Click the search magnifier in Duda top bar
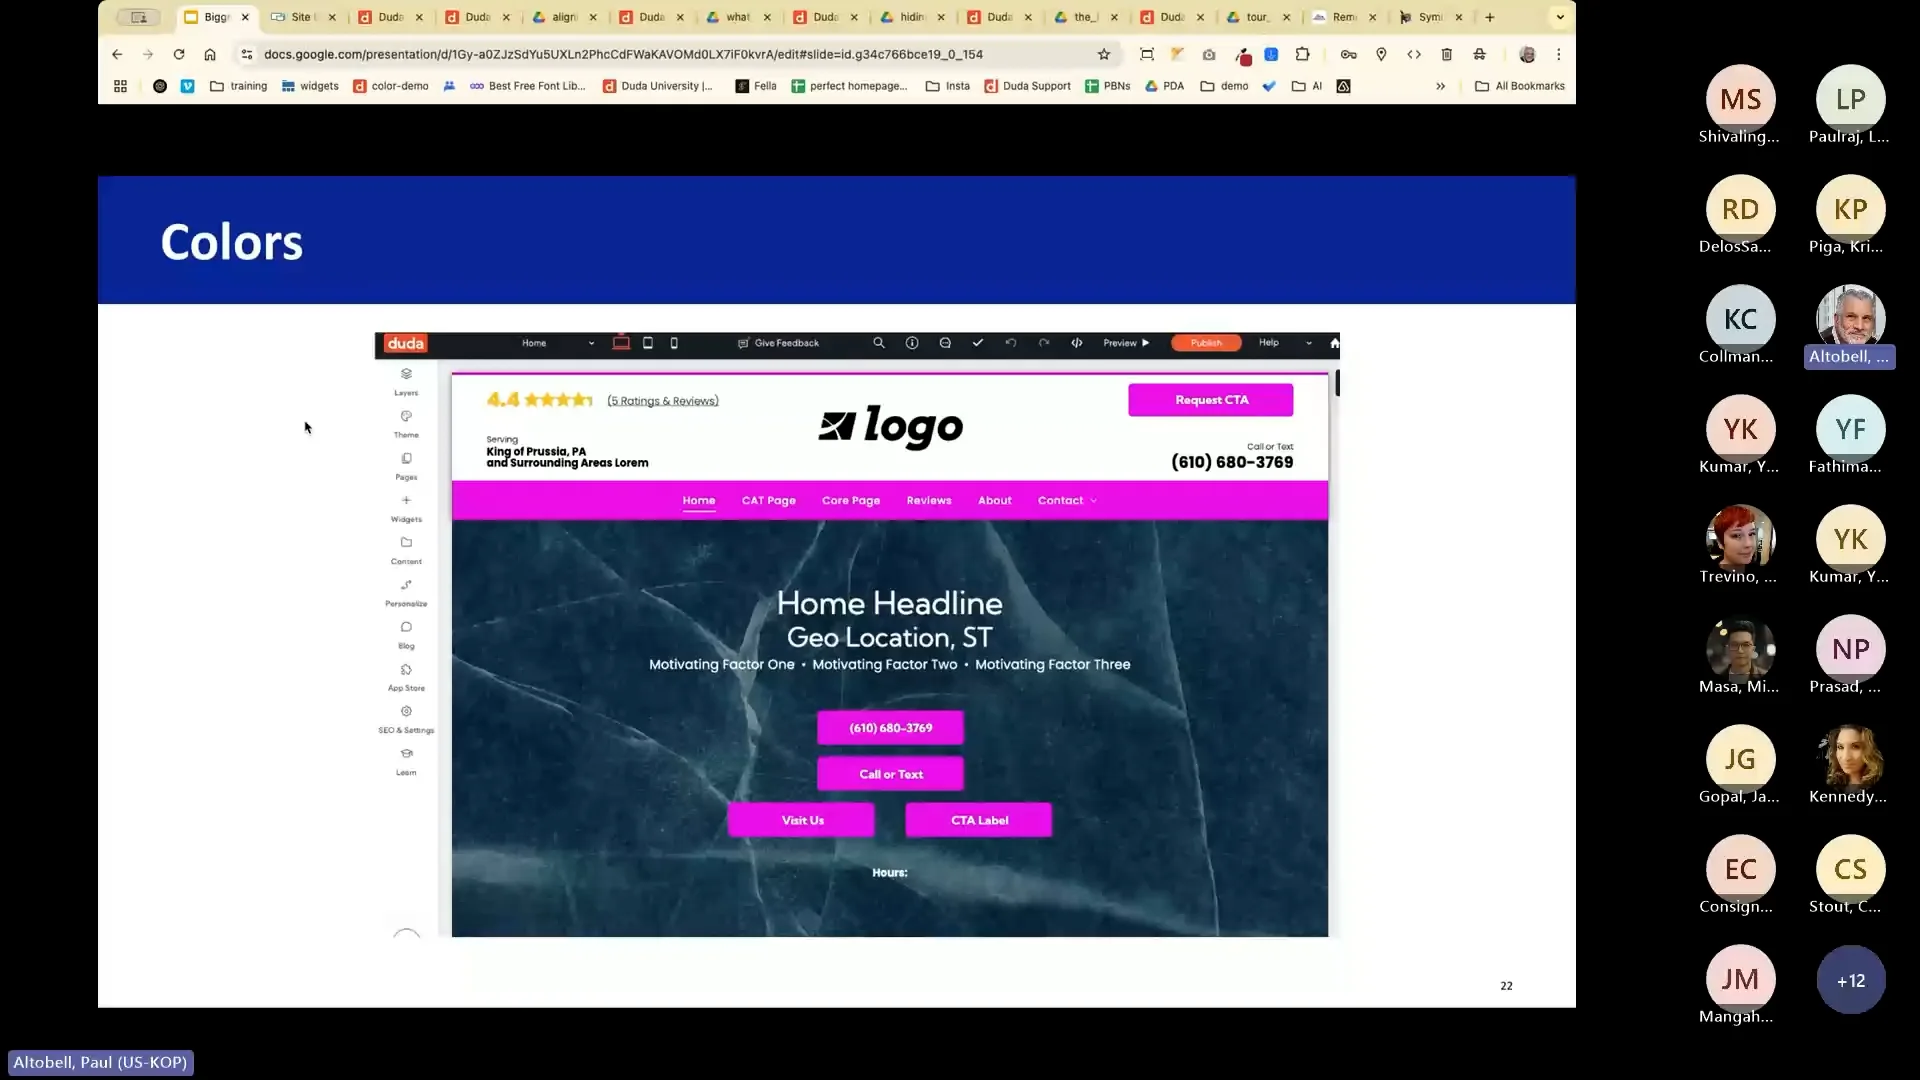 [x=879, y=343]
